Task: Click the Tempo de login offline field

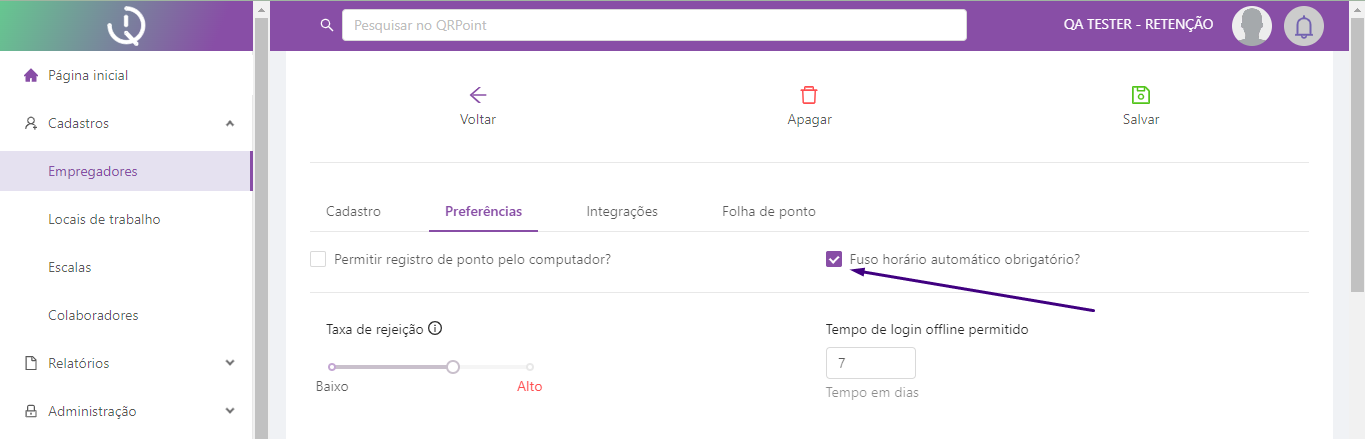Action: (x=870, y=363)
